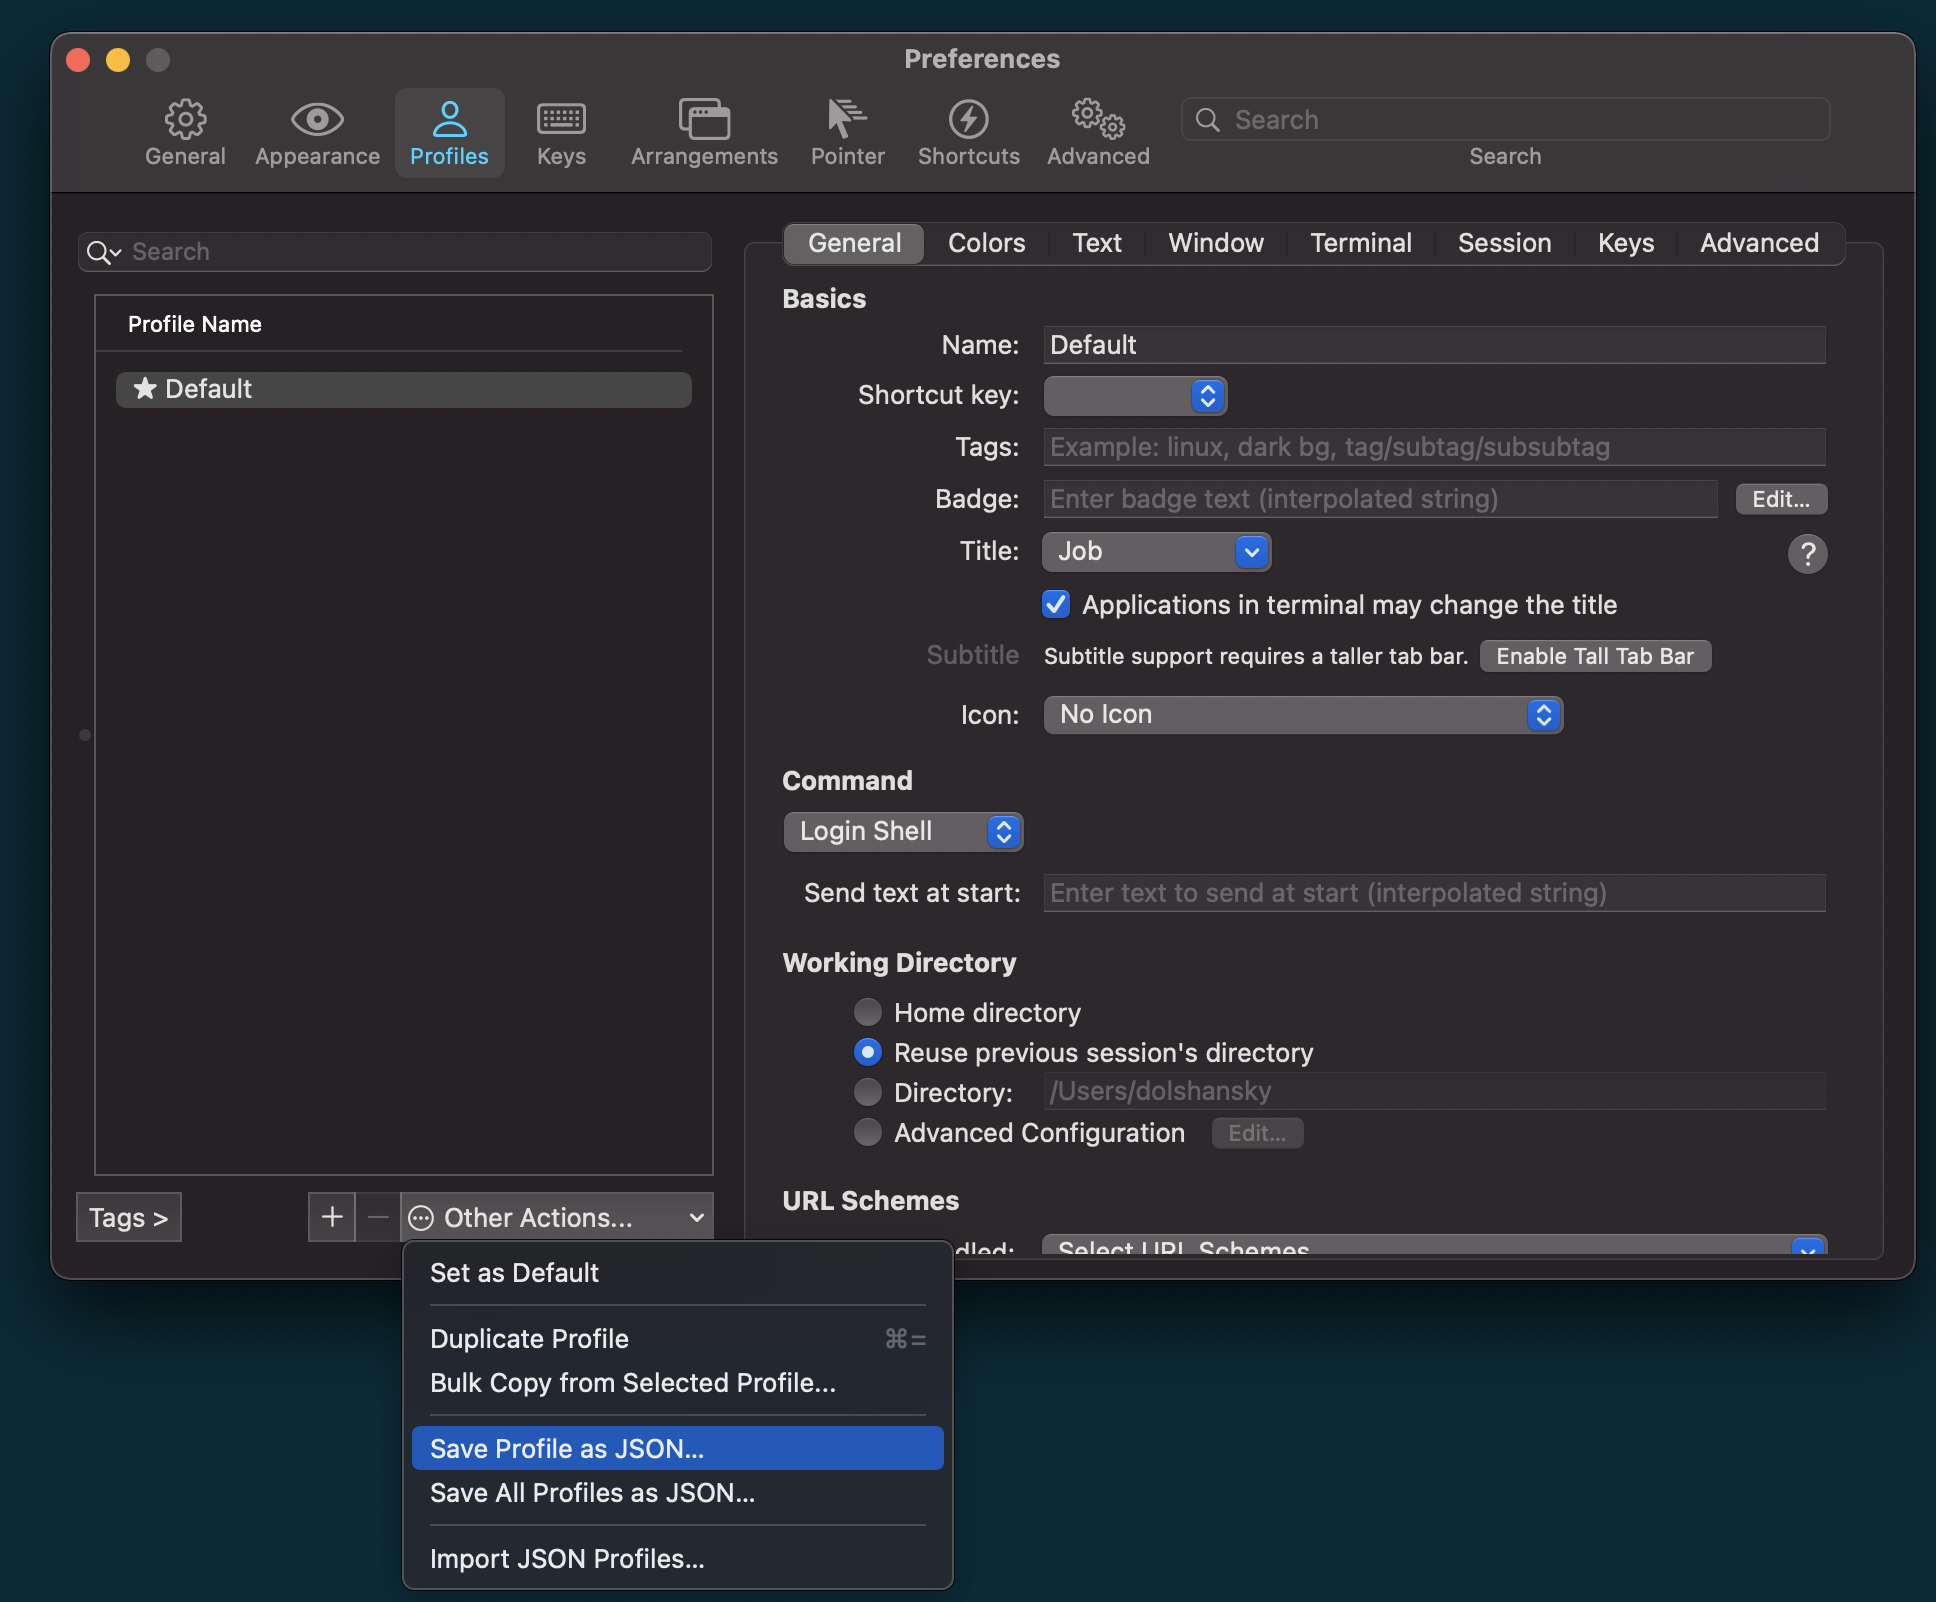Expand the Icon No Icon dropdown
Screen dimensions: 1936x1602
click(x=1302, y=714)
